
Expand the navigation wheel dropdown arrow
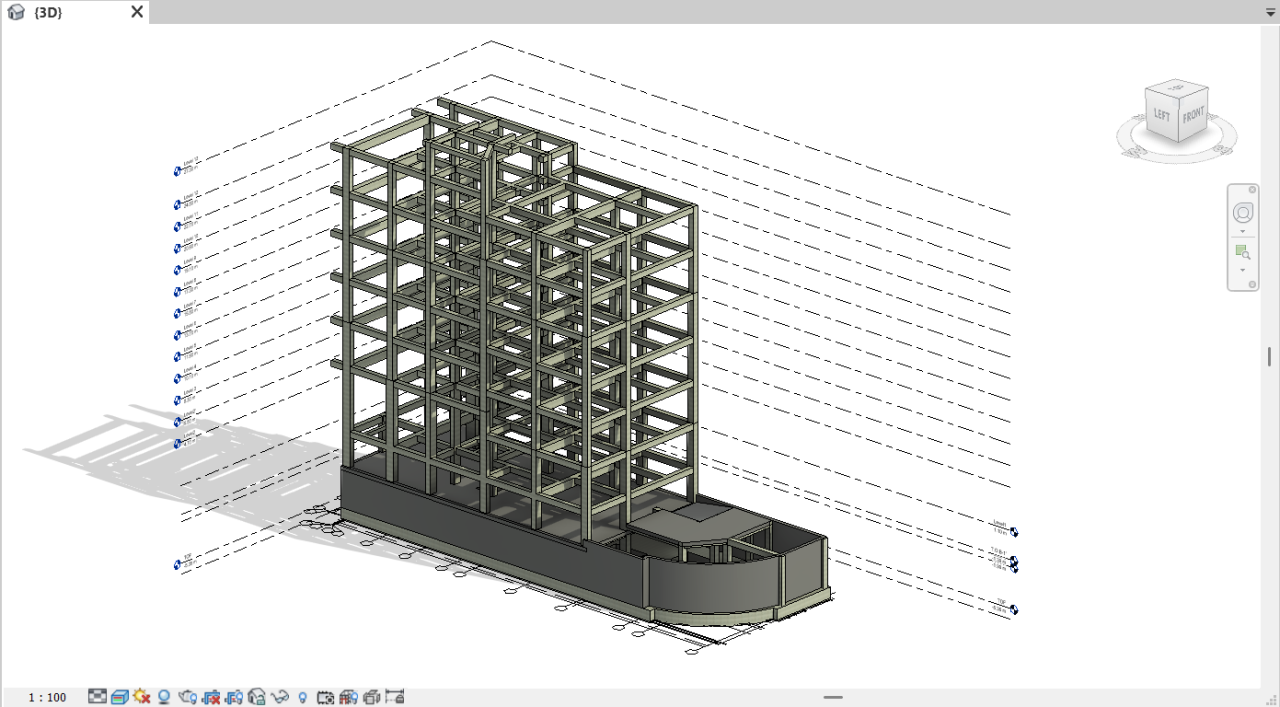click(x=1243, y=232)
